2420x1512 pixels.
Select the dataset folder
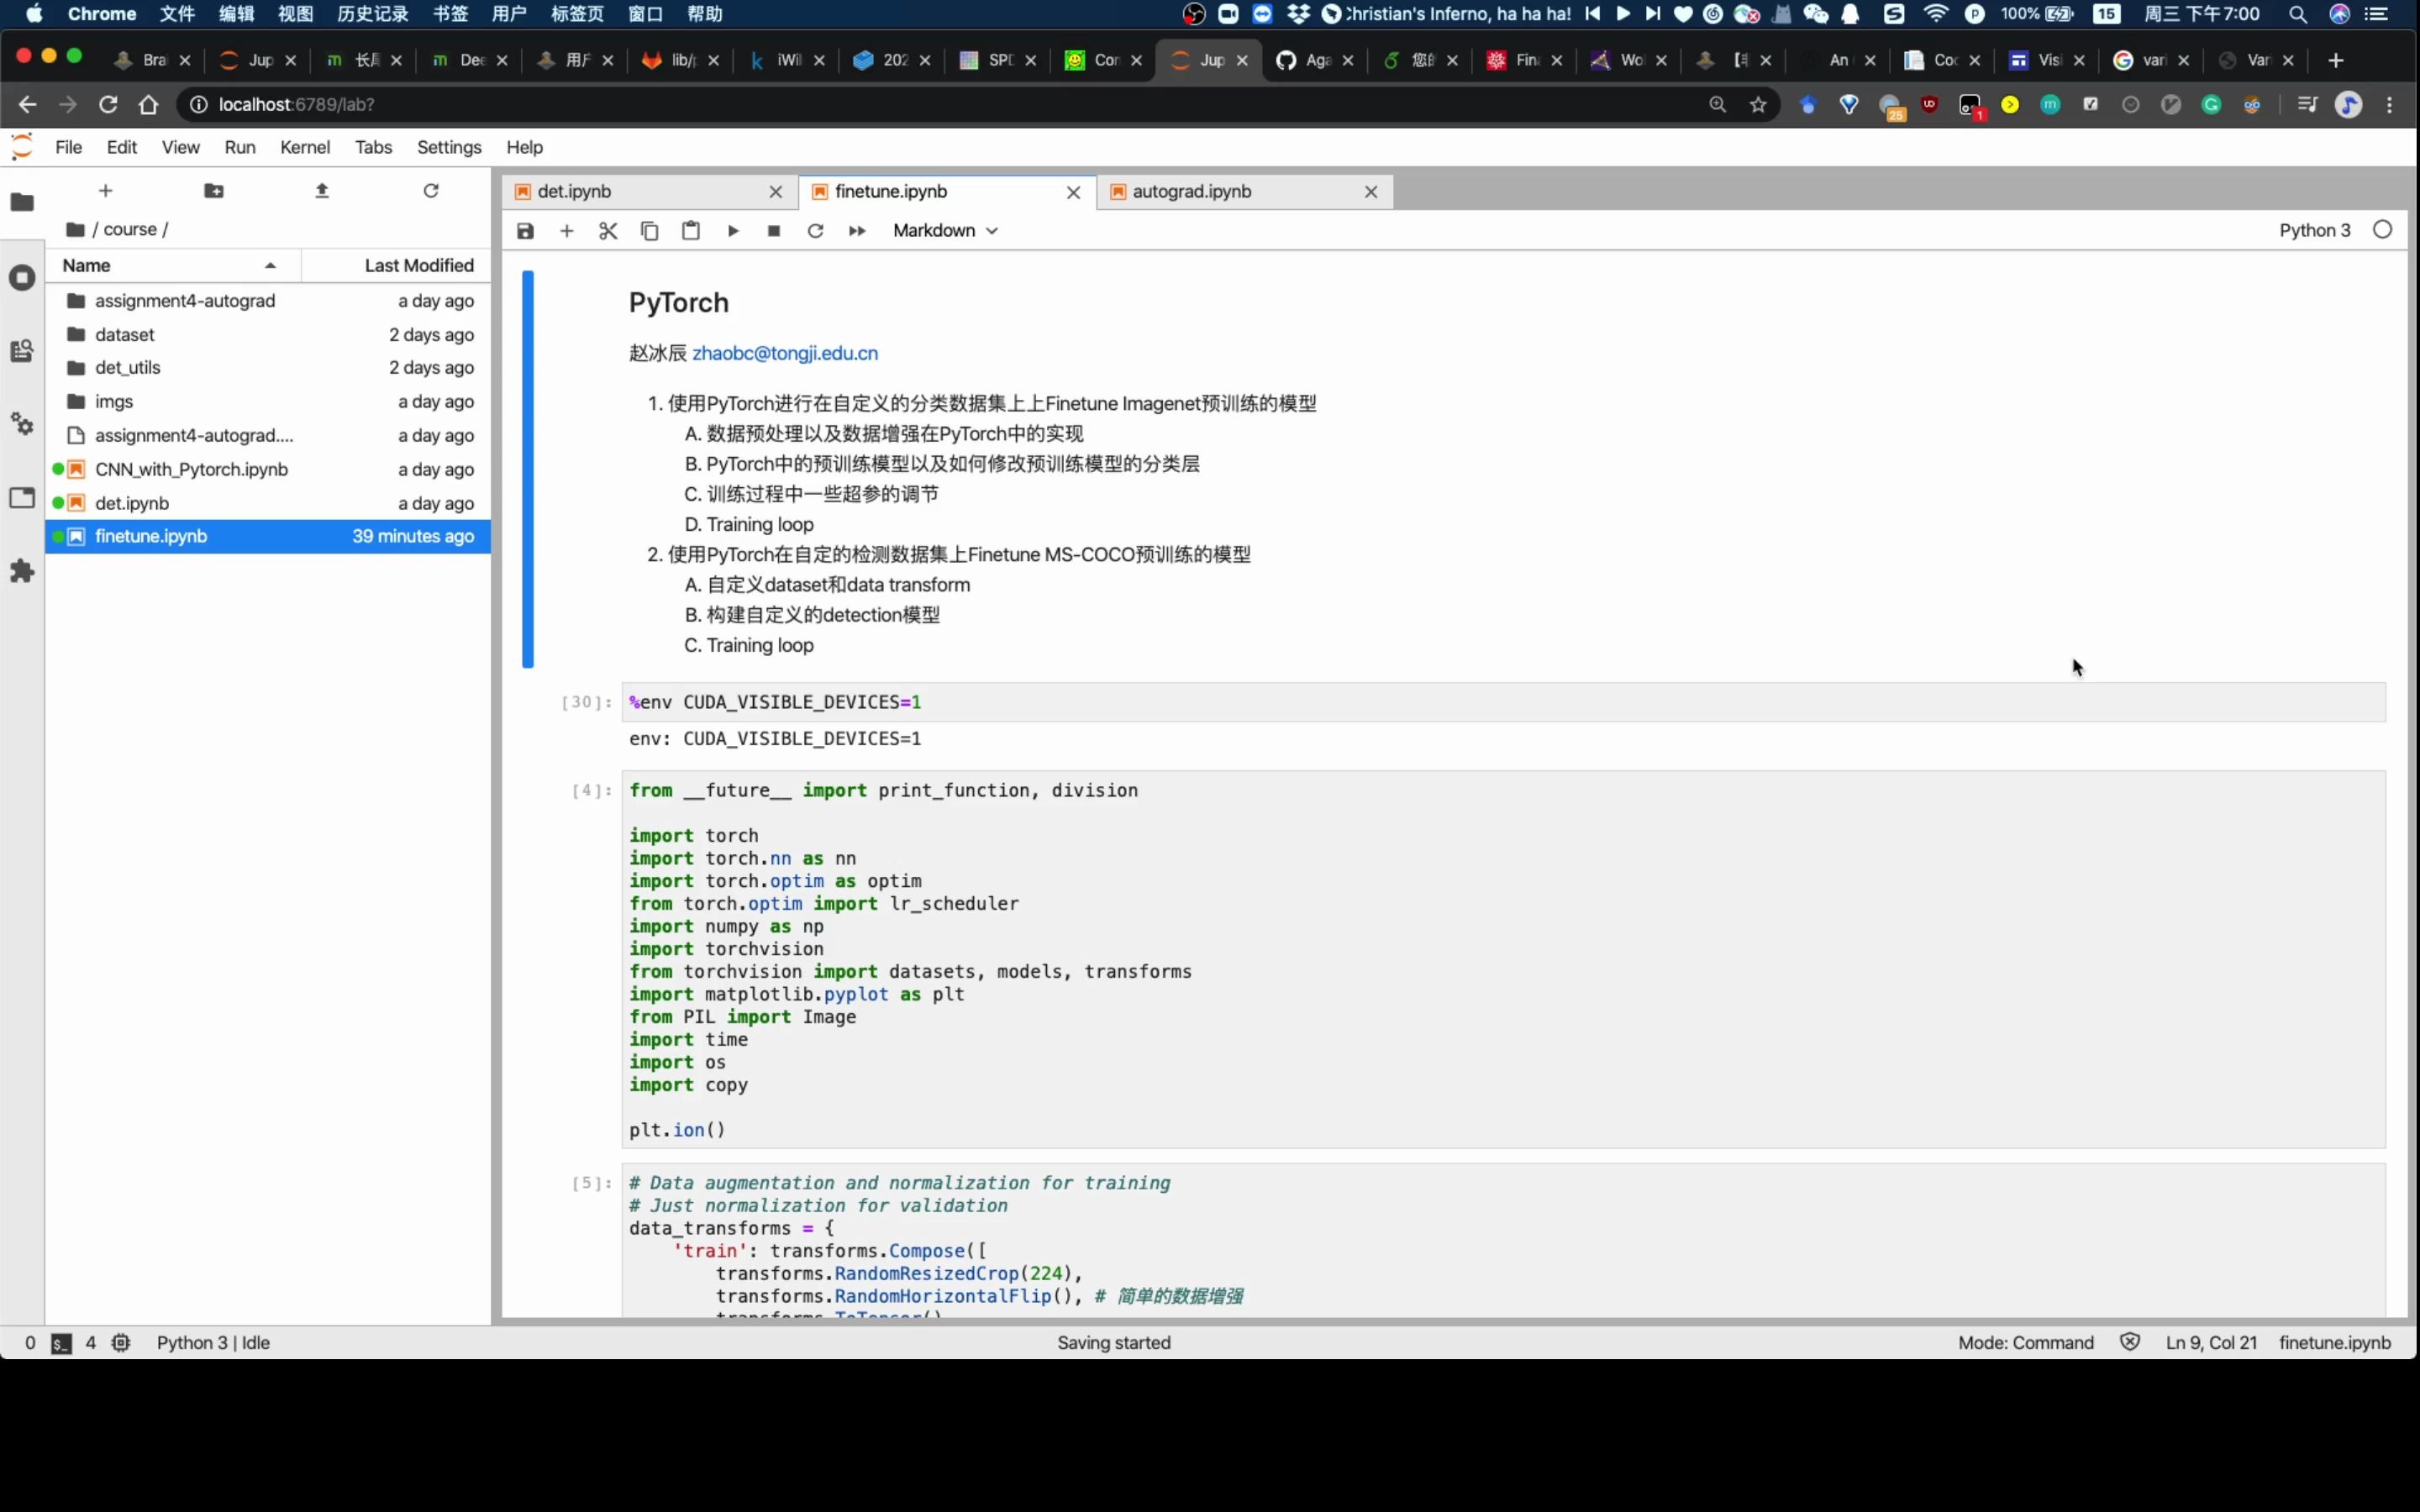[268, 335]
